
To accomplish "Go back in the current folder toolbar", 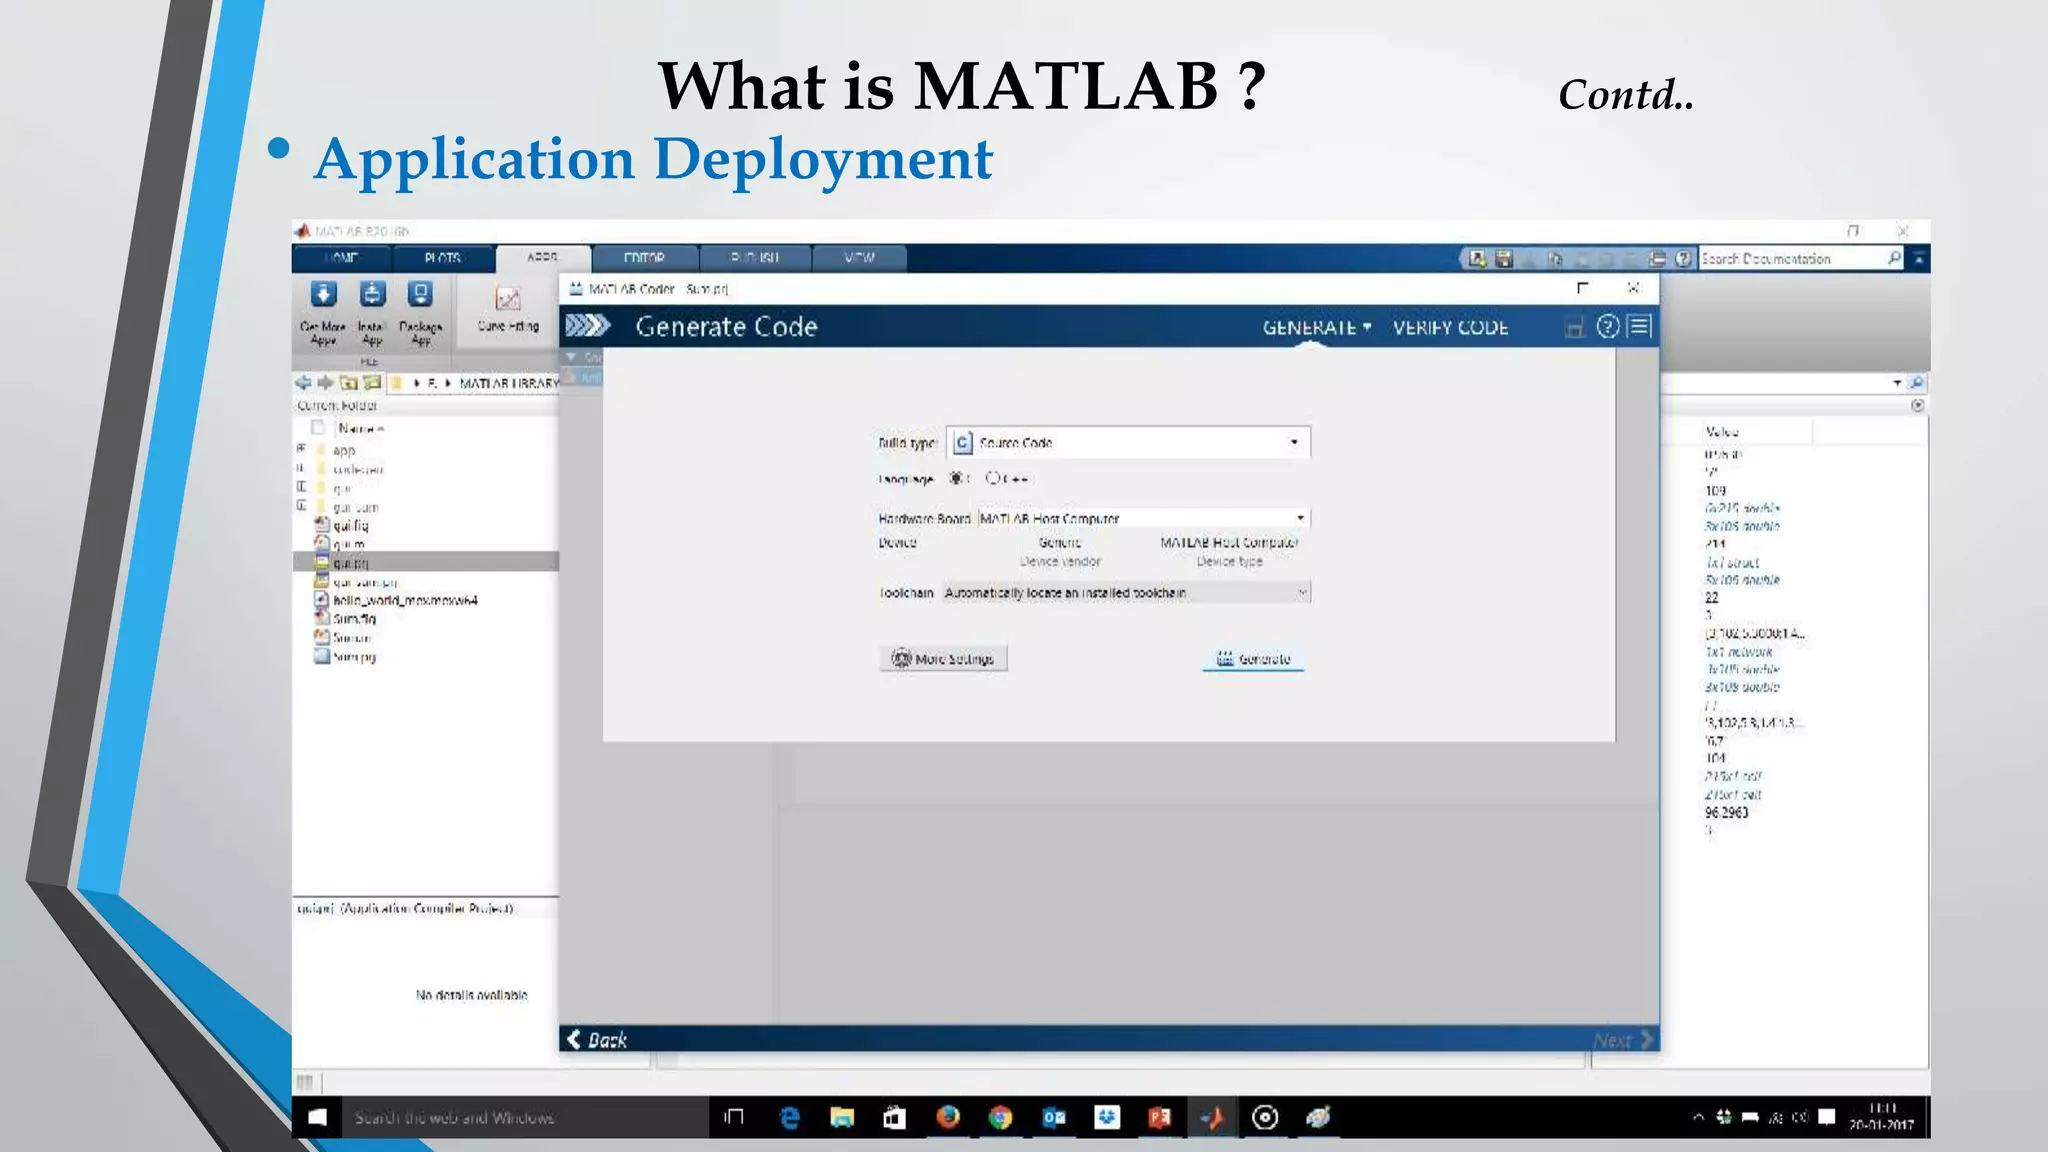I will tap(303, 383).
